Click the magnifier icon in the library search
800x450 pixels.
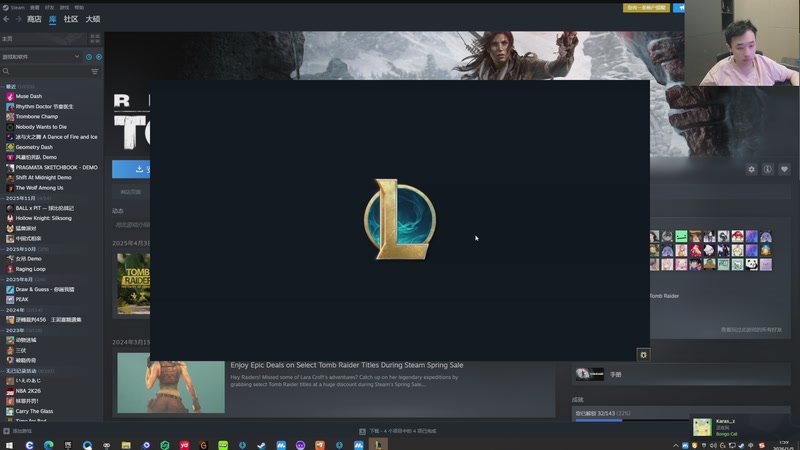click(x=6, y=71)
